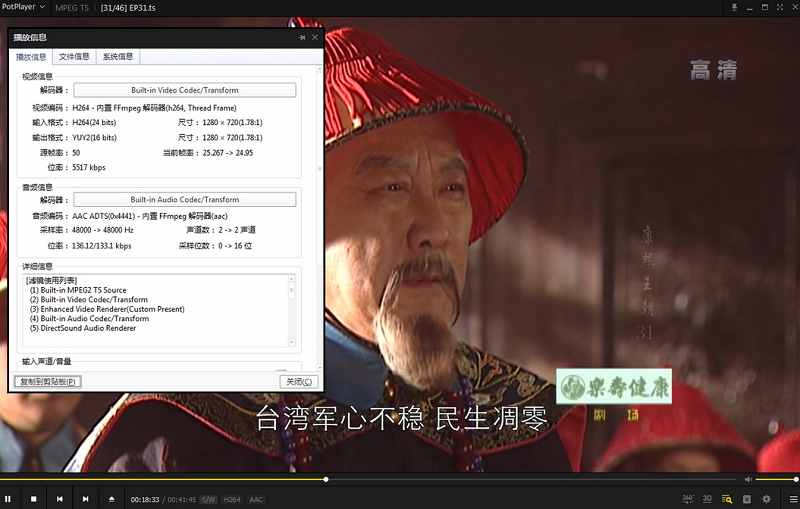This screenshot has height=509, width=800.
Task: Click the Built-in Audio Codec/Transform button
Action: [x=184, y=200]
